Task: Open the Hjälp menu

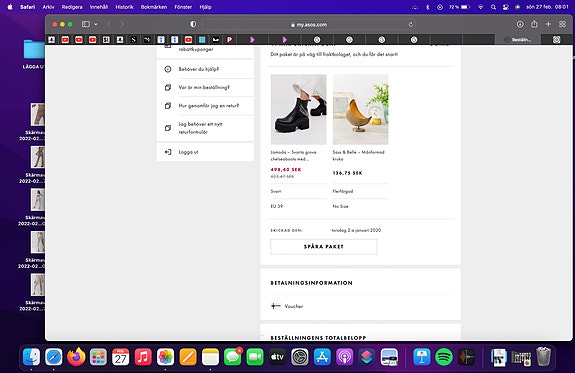Action: click(x=205, y=7)
